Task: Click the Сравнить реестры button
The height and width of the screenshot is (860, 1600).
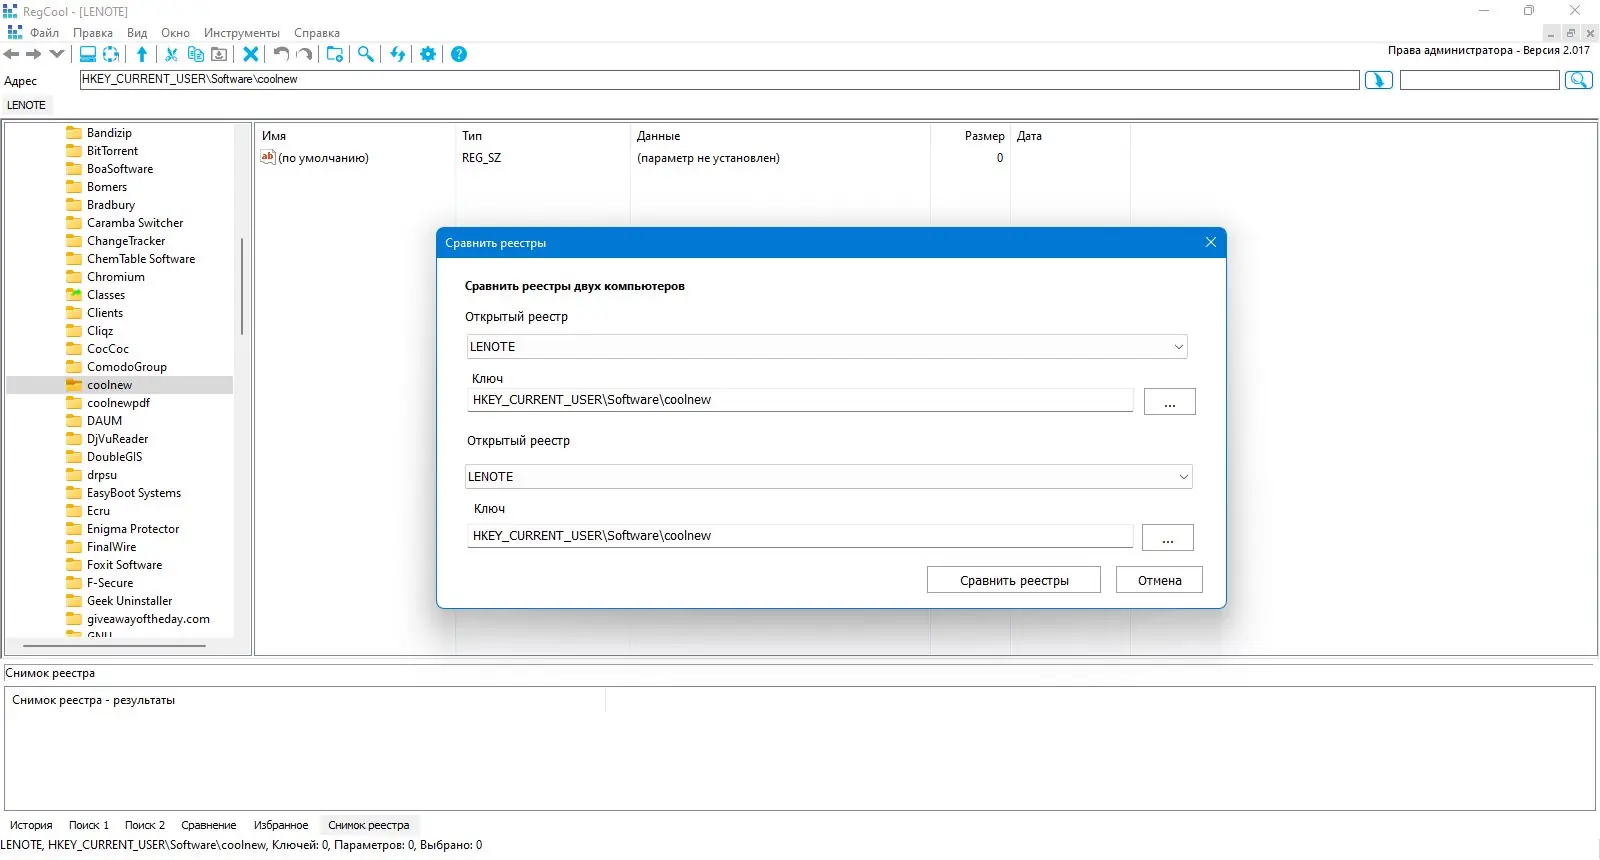Action: coord(1014,580)
